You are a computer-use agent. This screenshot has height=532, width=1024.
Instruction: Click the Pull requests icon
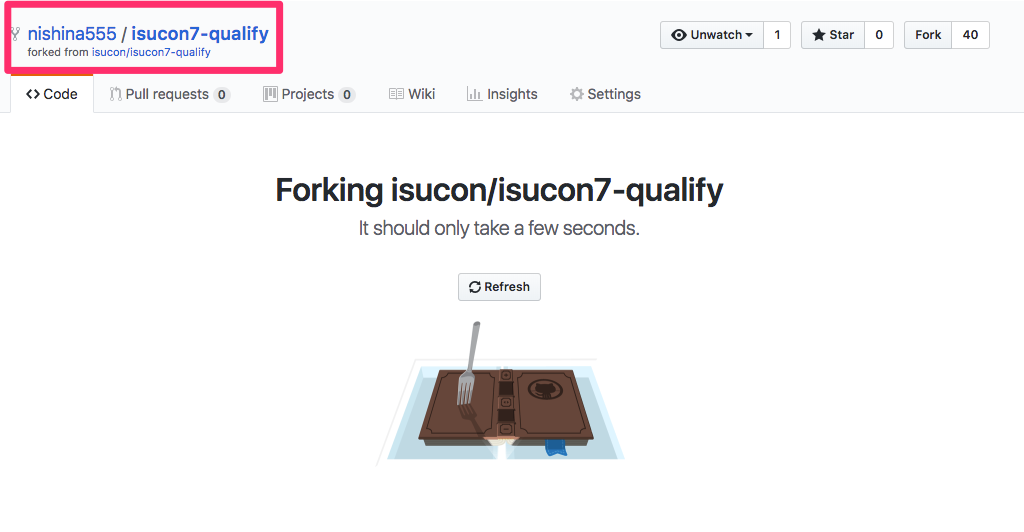[x=116, y=94]
